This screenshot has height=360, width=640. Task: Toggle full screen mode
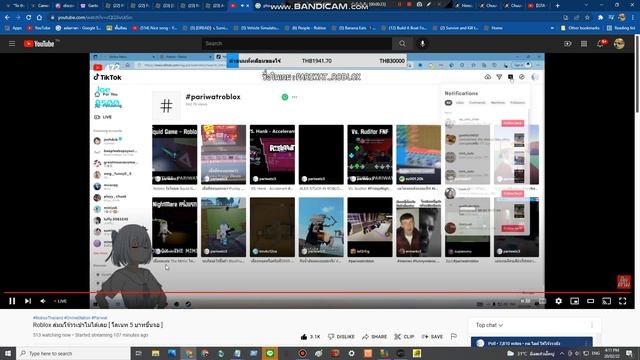click(x=622, y=301)
